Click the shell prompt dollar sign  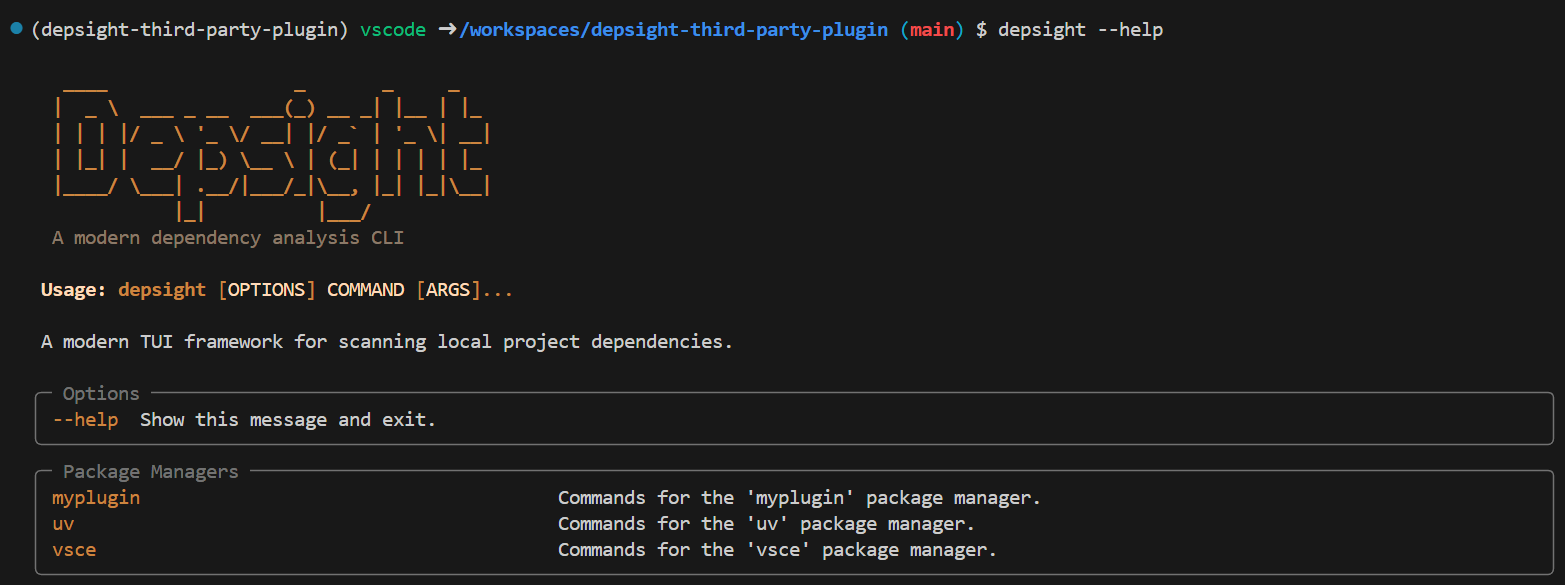pyautogui.click(x=981, y=29)
